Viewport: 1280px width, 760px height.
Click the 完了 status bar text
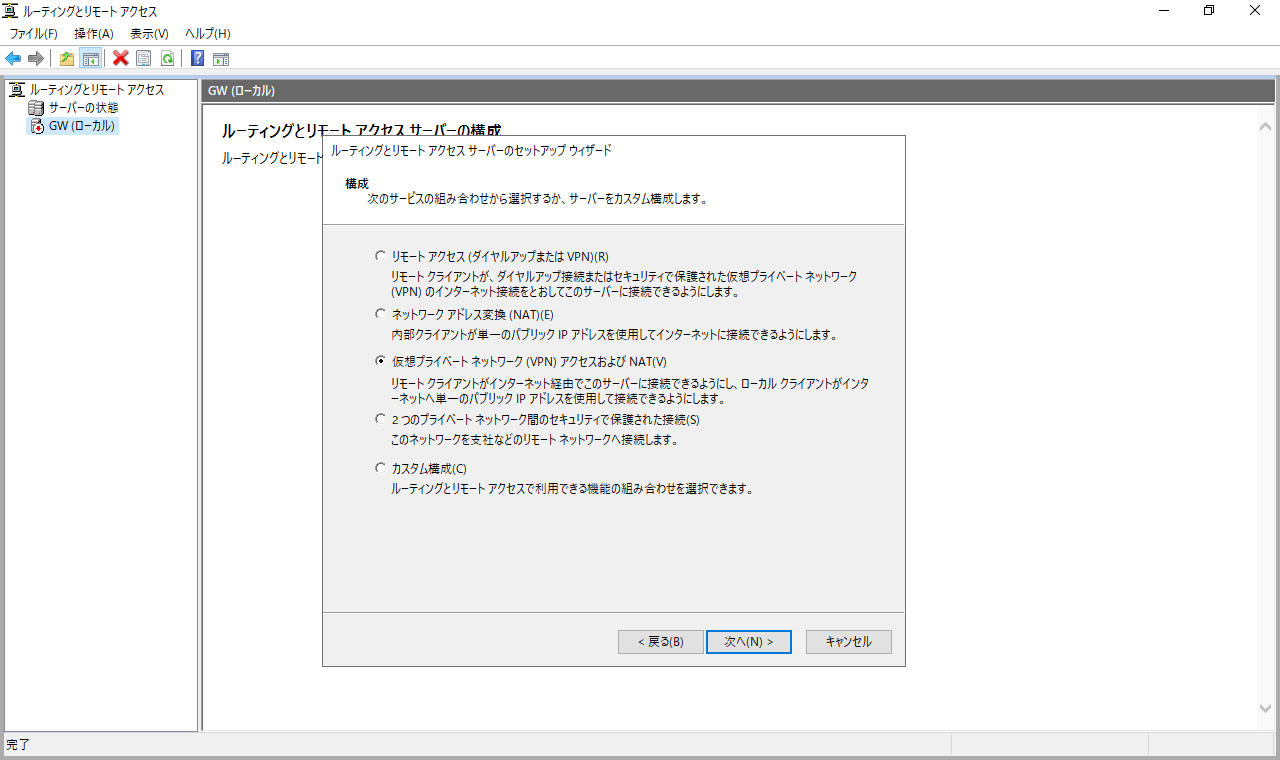click(19, 745)
